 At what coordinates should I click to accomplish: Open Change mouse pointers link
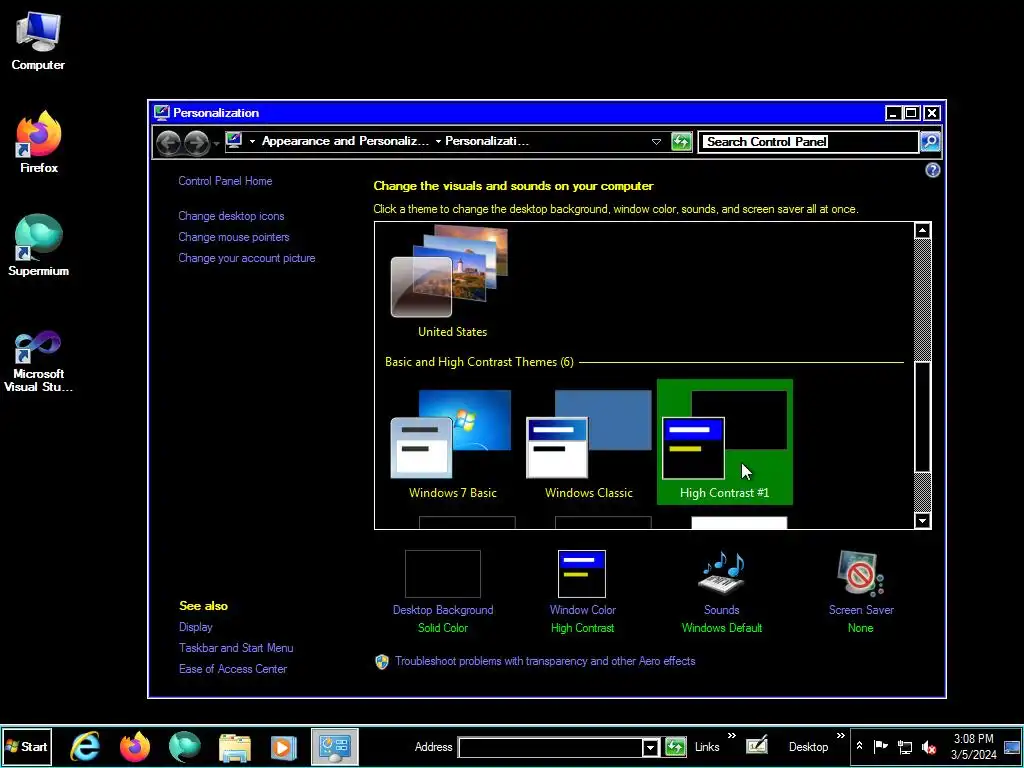[234, 237]
